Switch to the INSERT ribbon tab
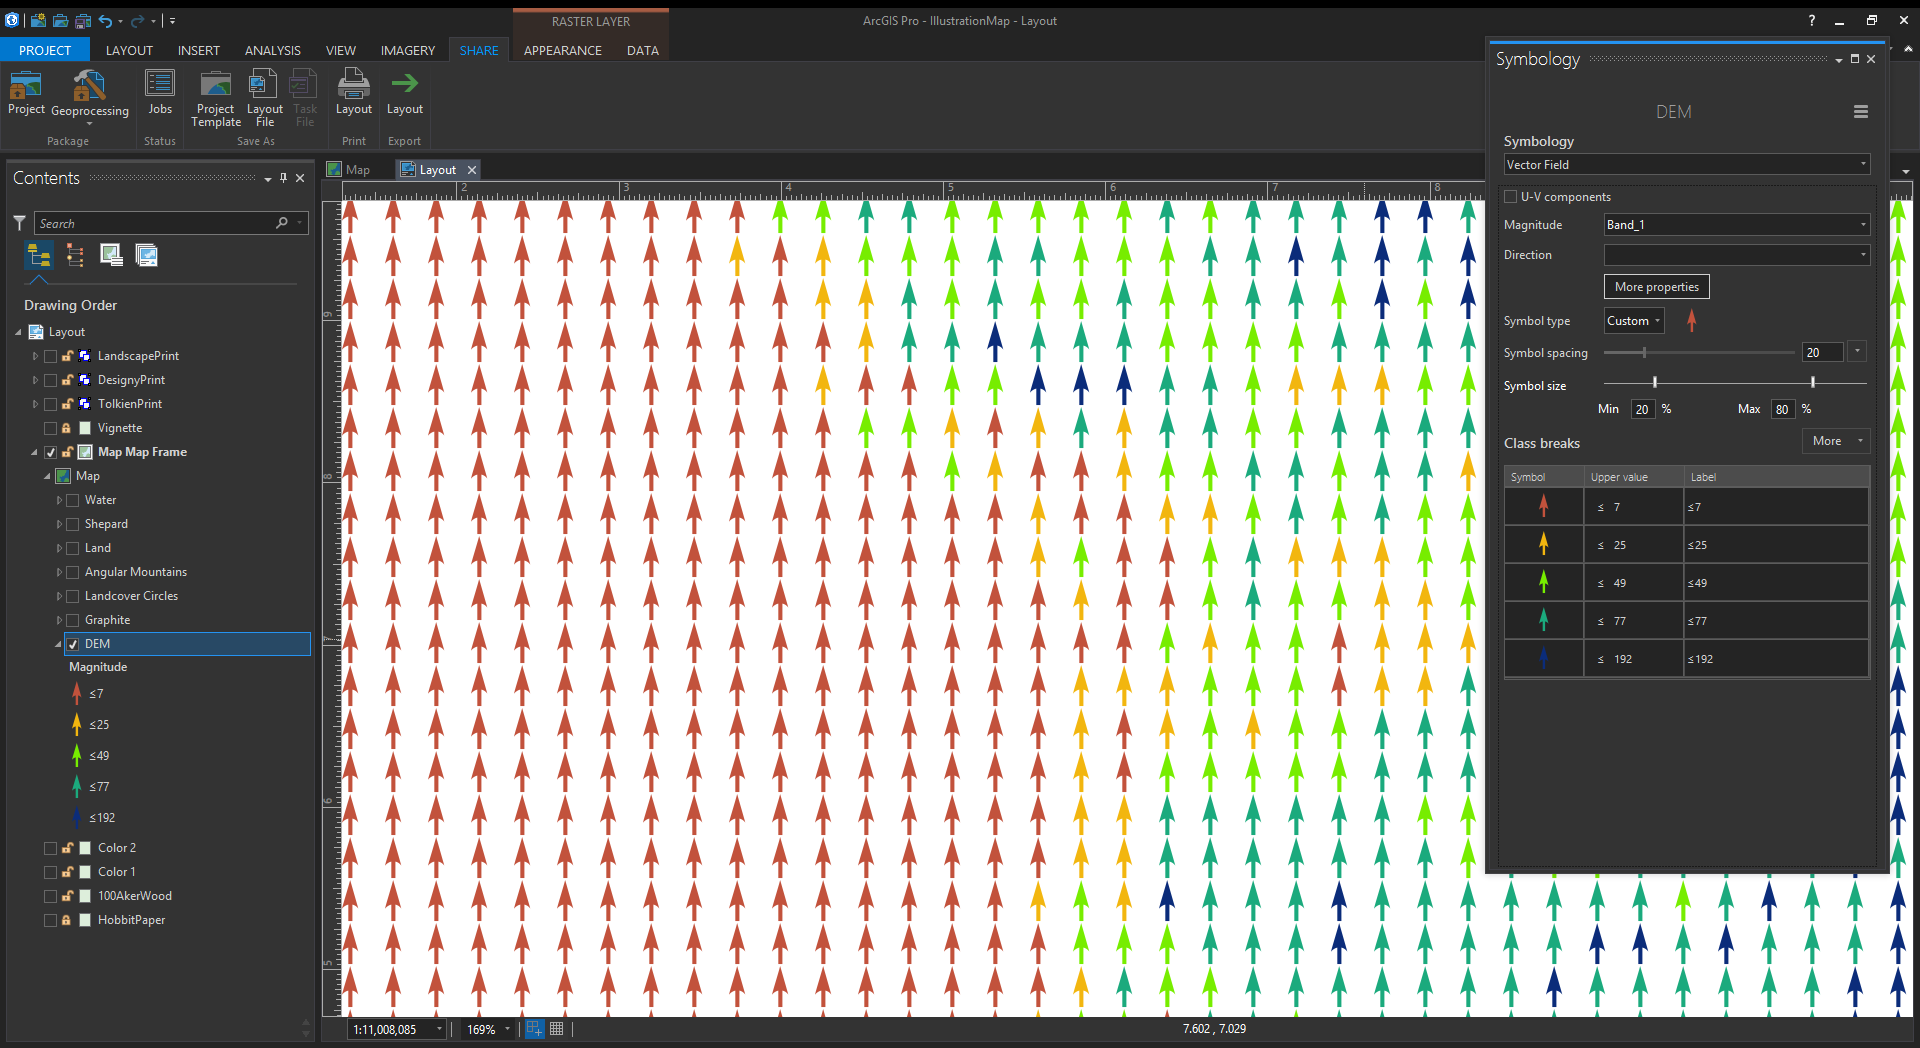This screenshot has height=1048, width=1920. (x=199, y=50)
